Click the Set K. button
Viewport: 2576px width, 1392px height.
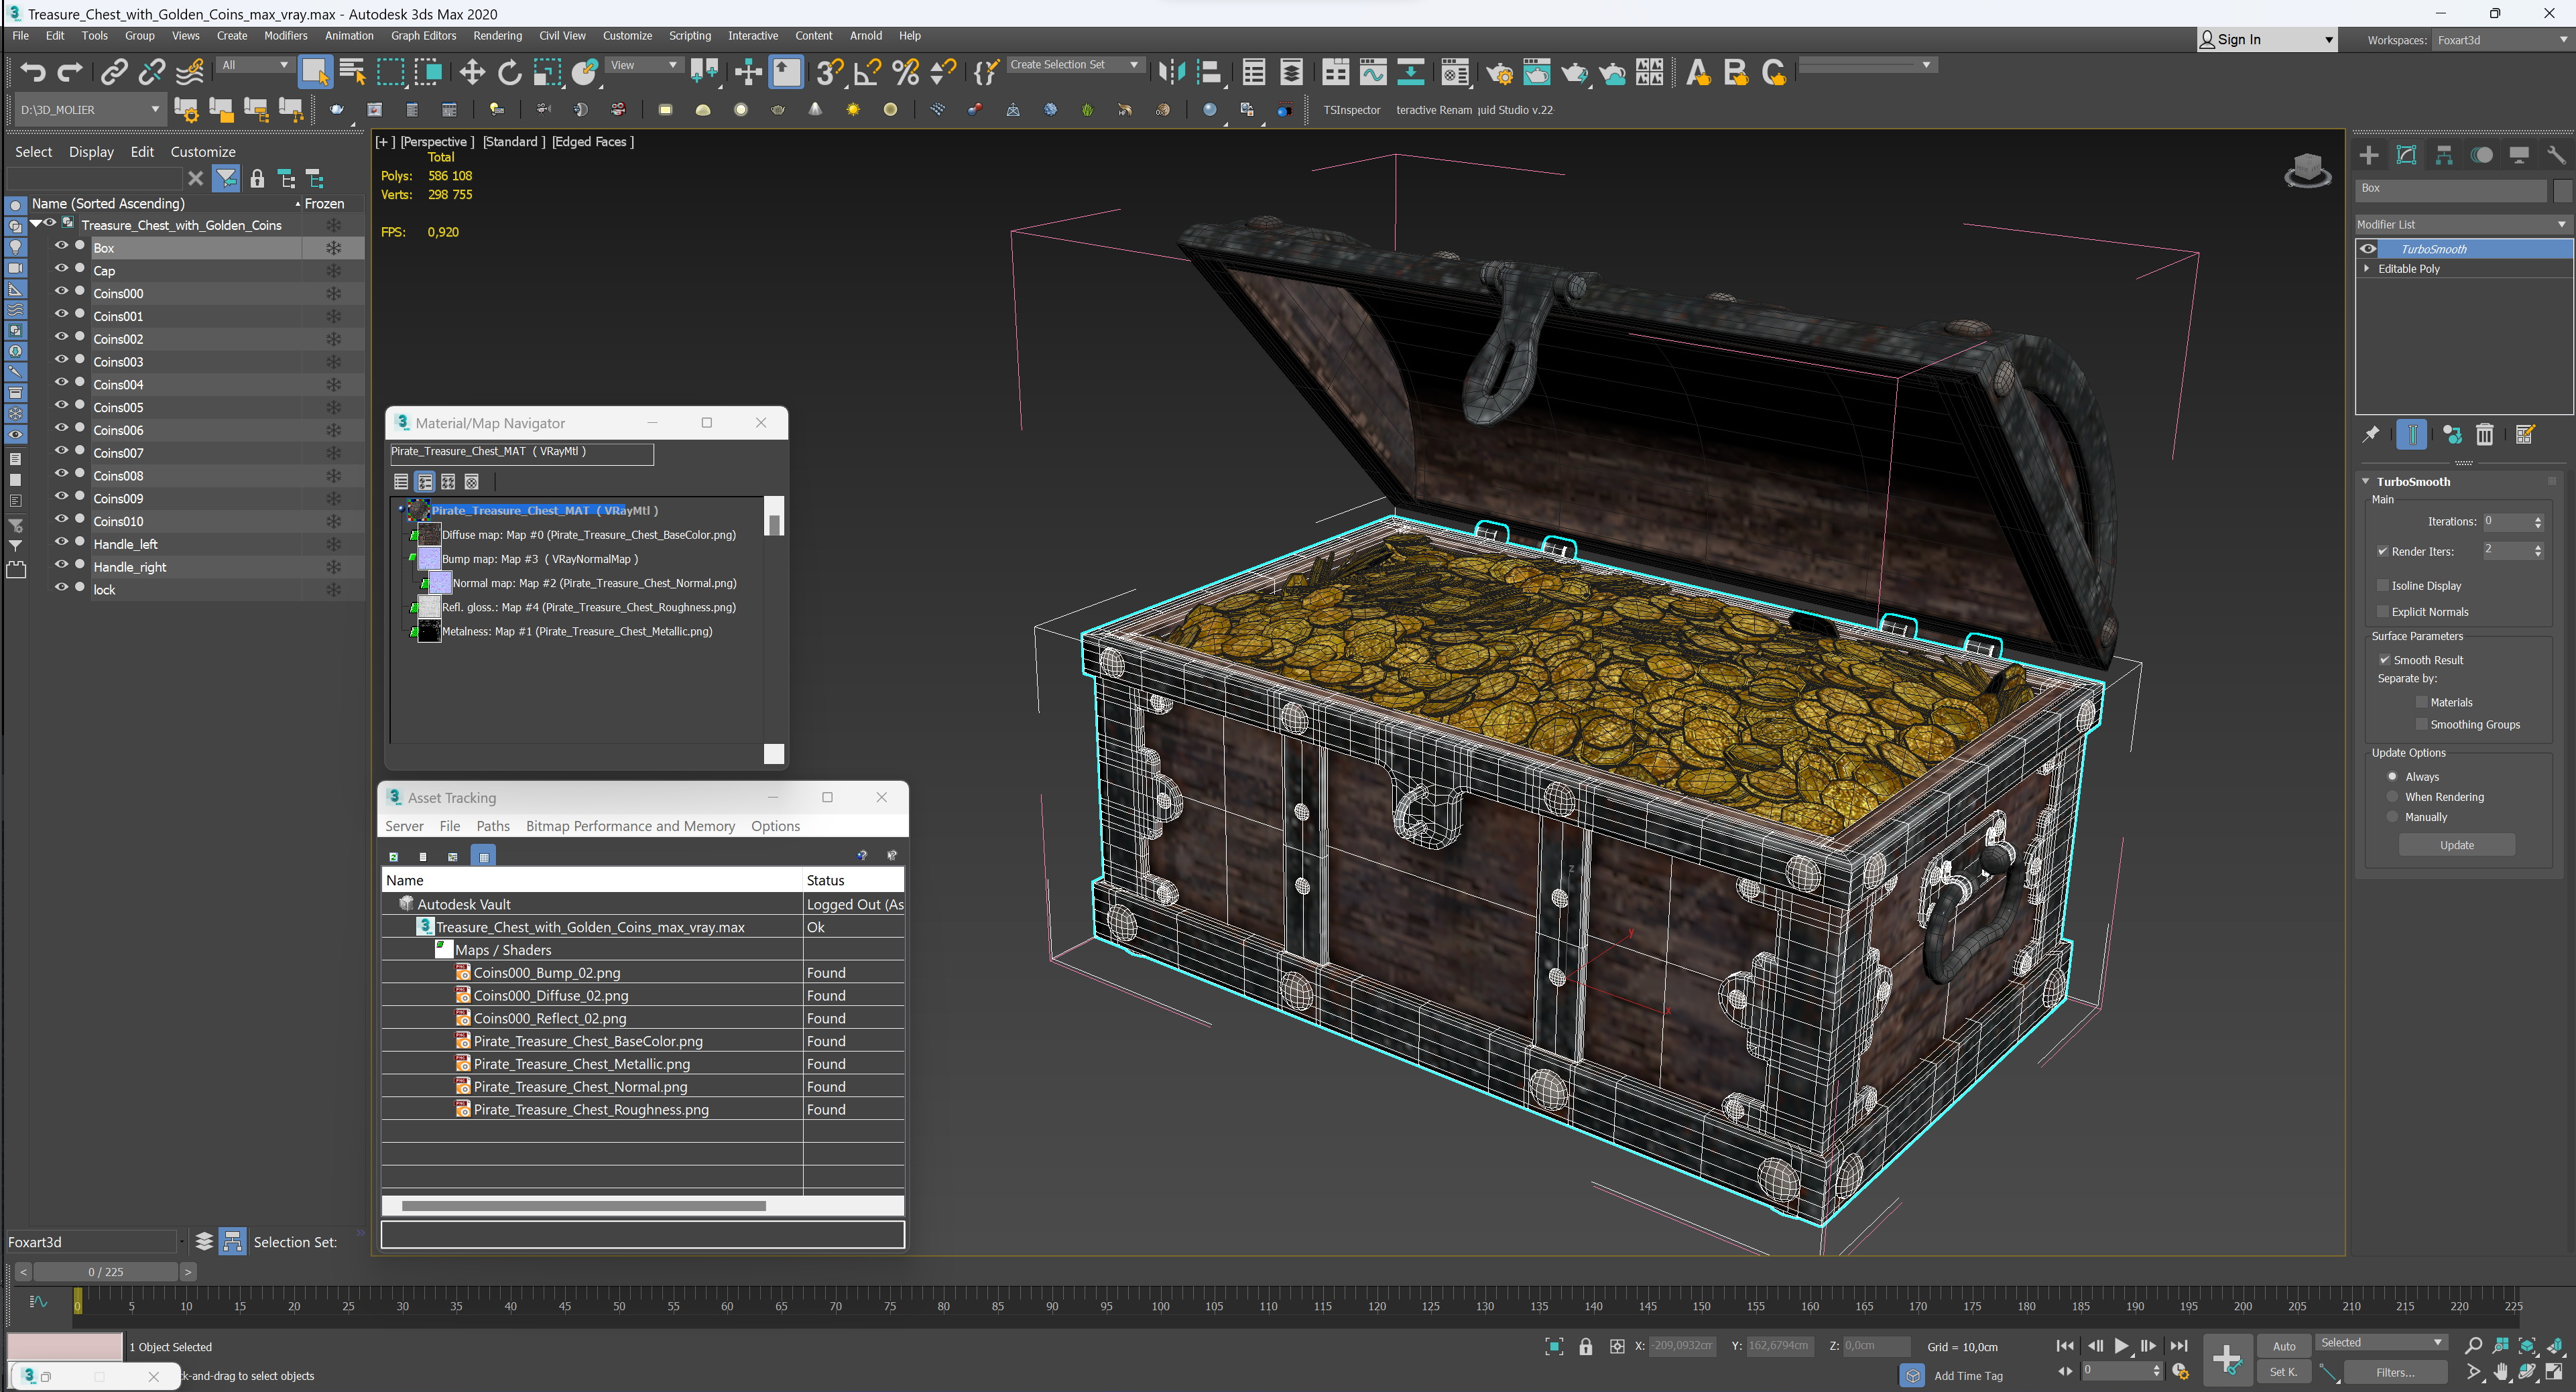click(x=2284, y=1372)
